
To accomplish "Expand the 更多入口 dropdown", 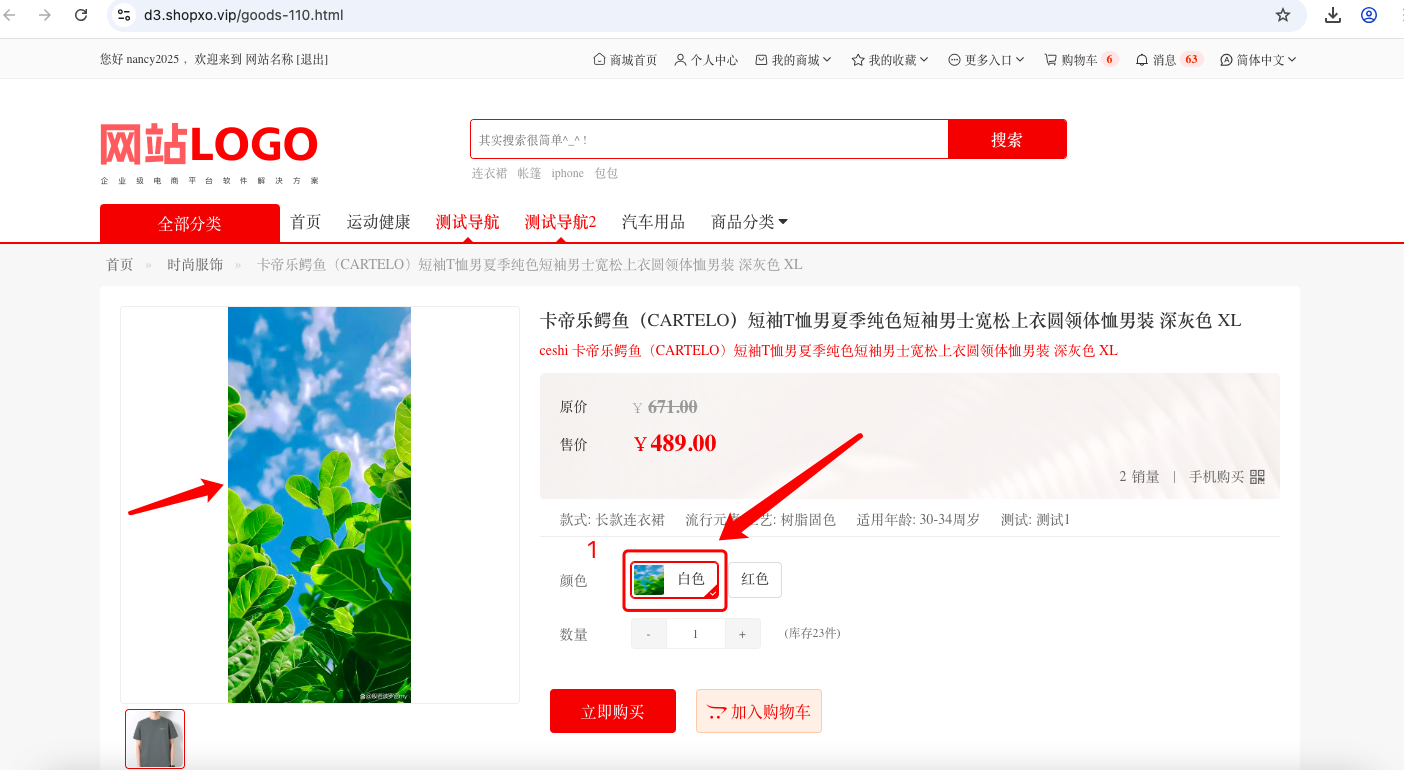I will (x=986, y=60).
